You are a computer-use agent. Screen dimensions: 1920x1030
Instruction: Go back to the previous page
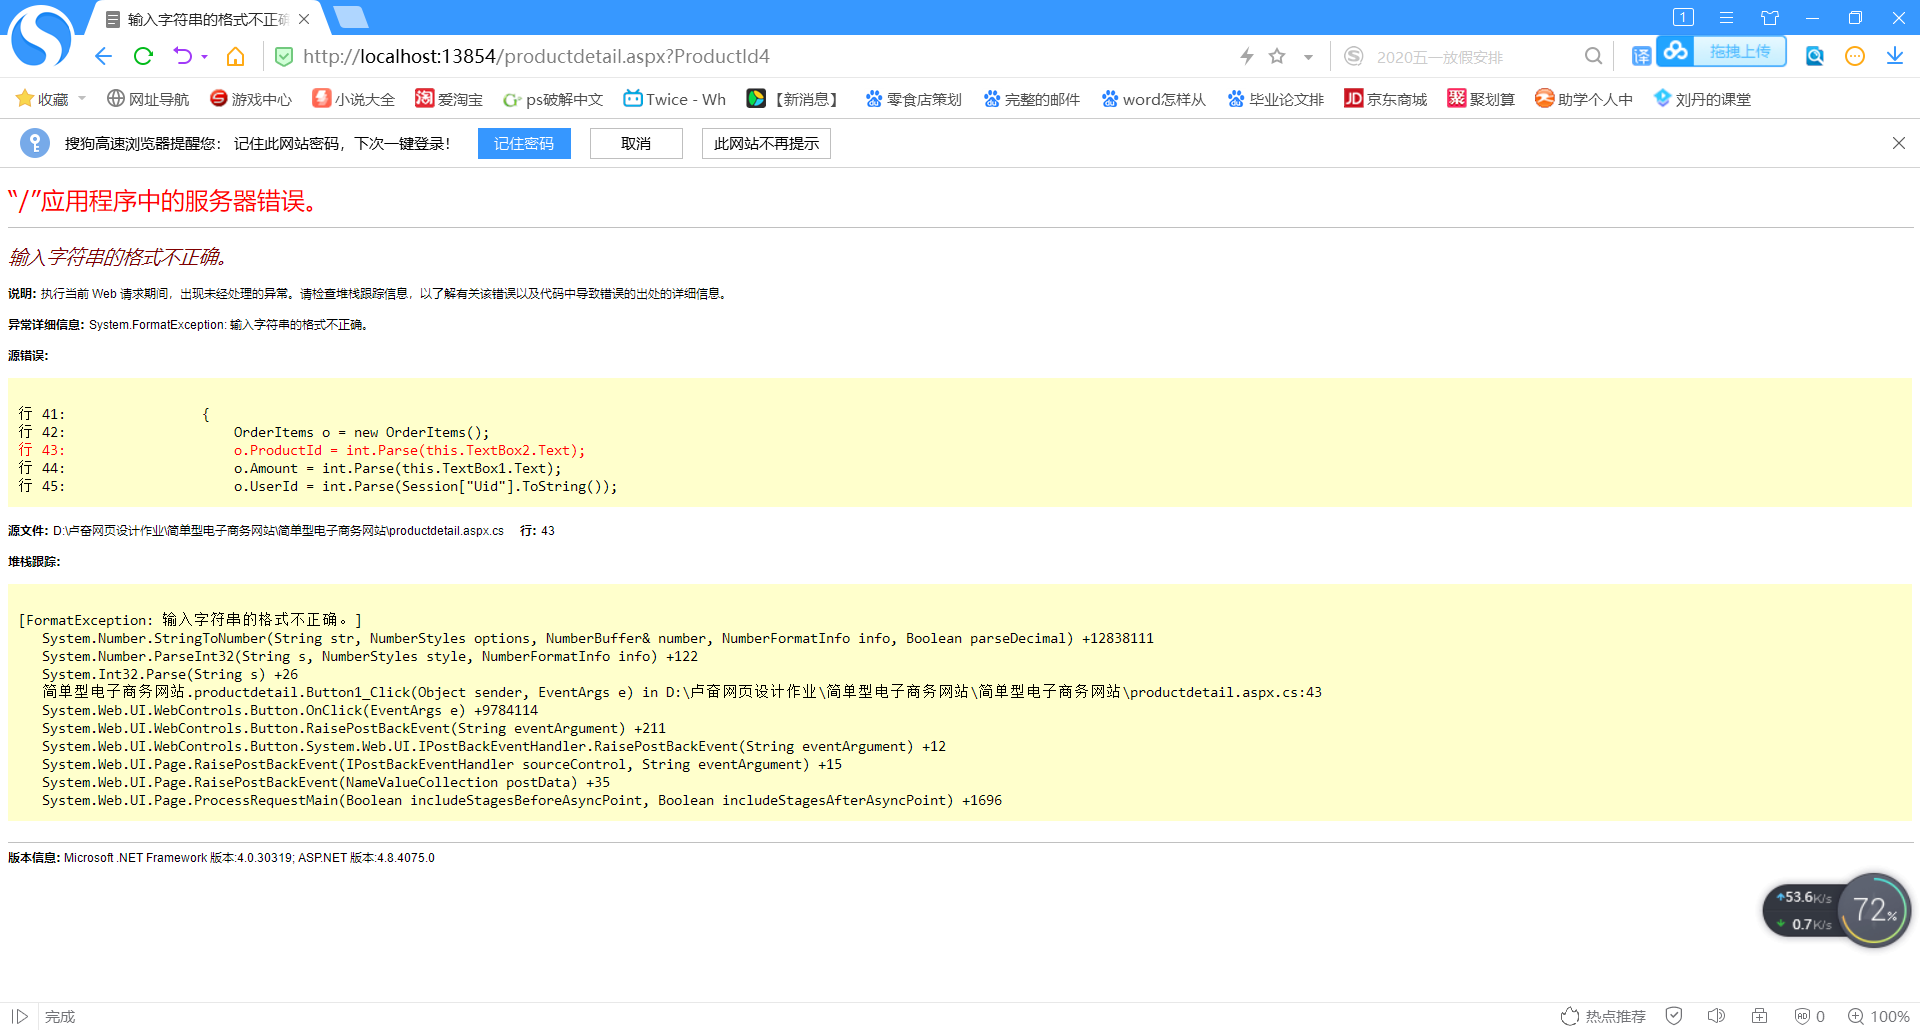(103, 56)
